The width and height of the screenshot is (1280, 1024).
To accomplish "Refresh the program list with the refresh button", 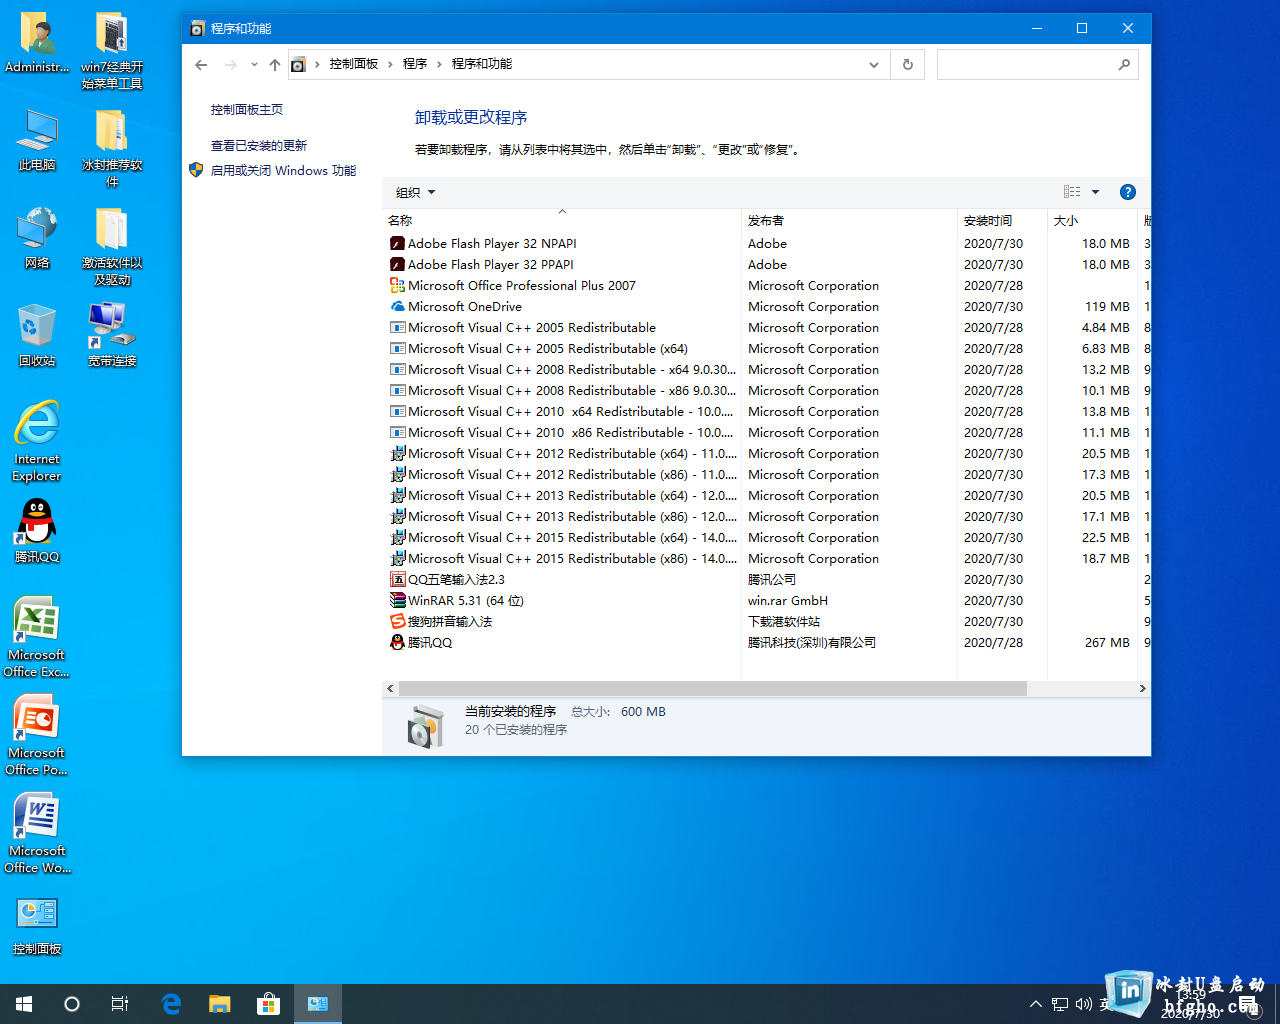I will [908, 64].
